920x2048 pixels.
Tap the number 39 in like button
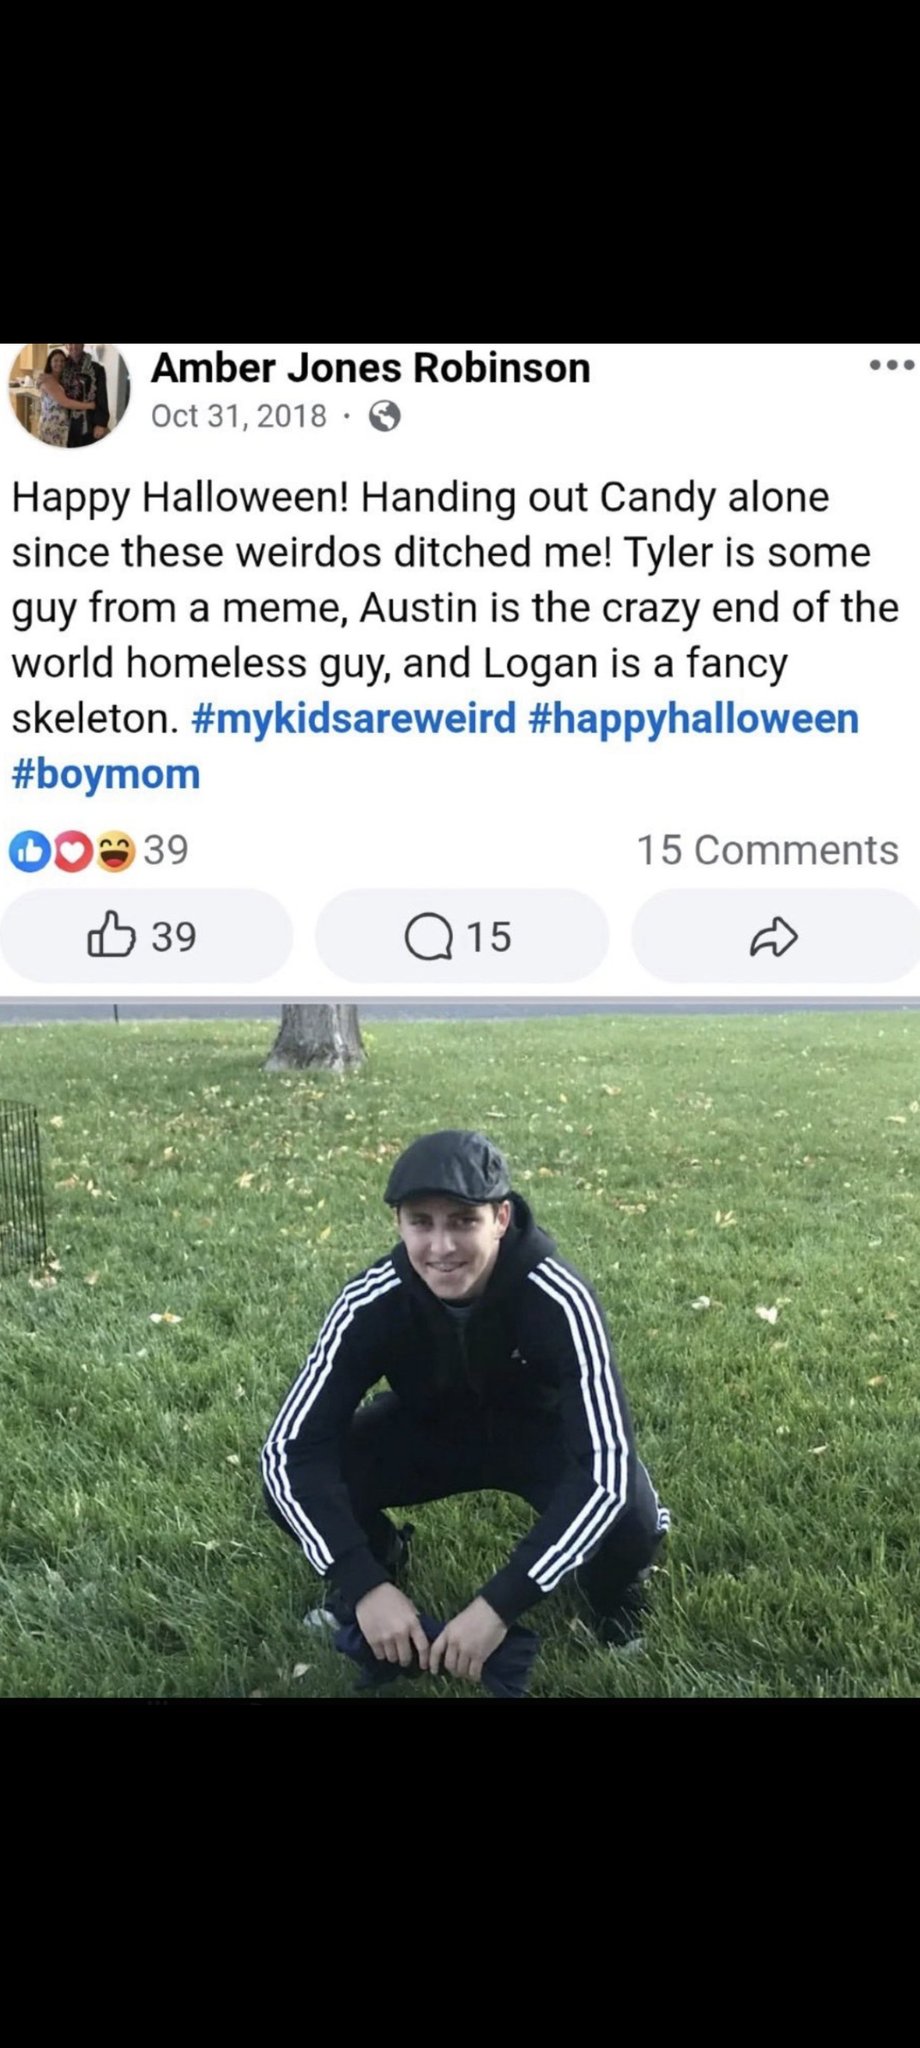coord(174,937)
